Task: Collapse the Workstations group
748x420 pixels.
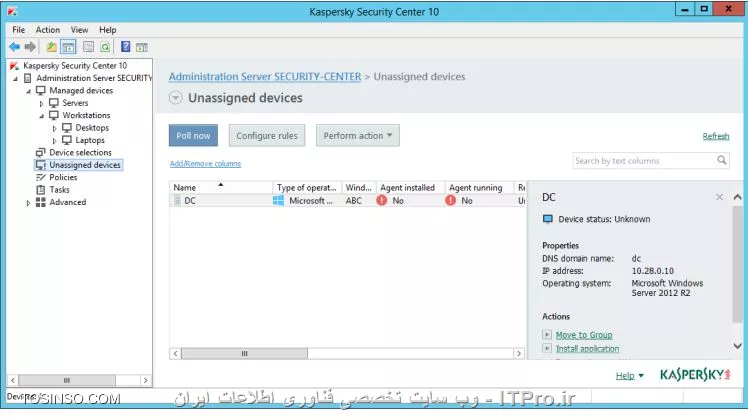Action: (42, 116)
